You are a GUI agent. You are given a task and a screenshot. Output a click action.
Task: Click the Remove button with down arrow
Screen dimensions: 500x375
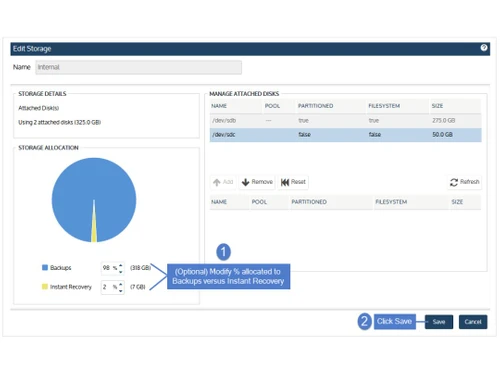pos(257,182)
